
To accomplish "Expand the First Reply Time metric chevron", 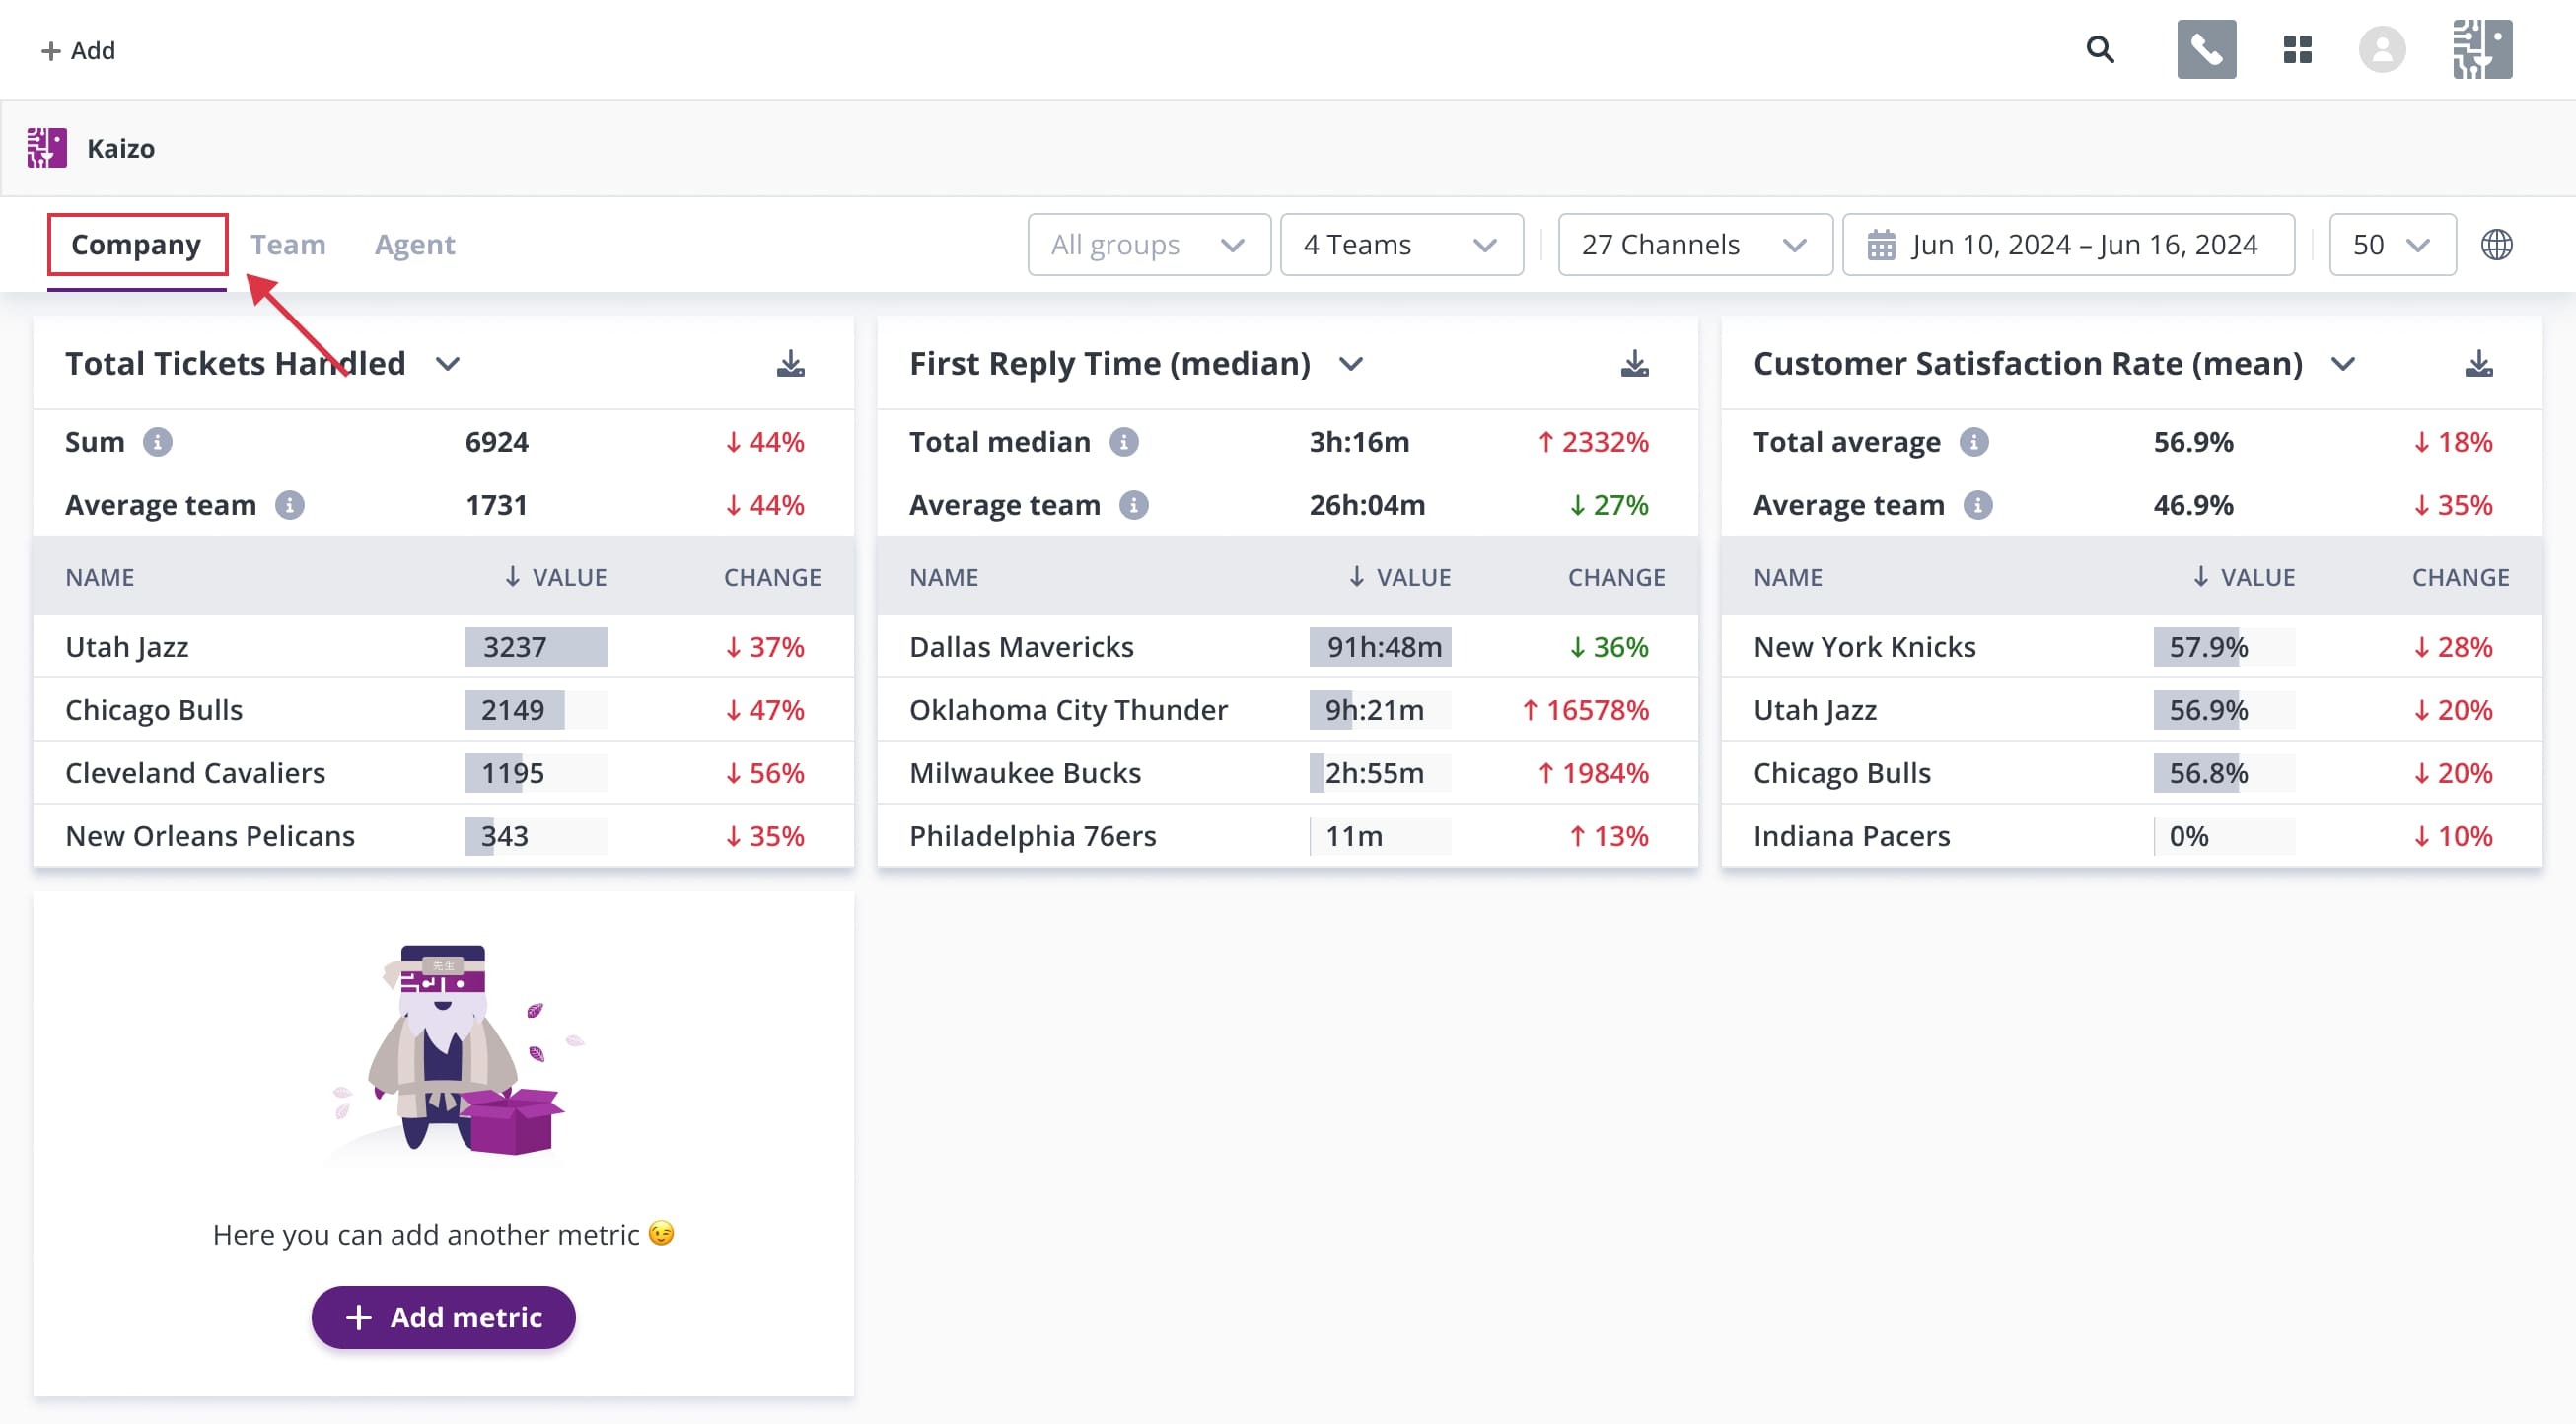I will point(1352,364).
